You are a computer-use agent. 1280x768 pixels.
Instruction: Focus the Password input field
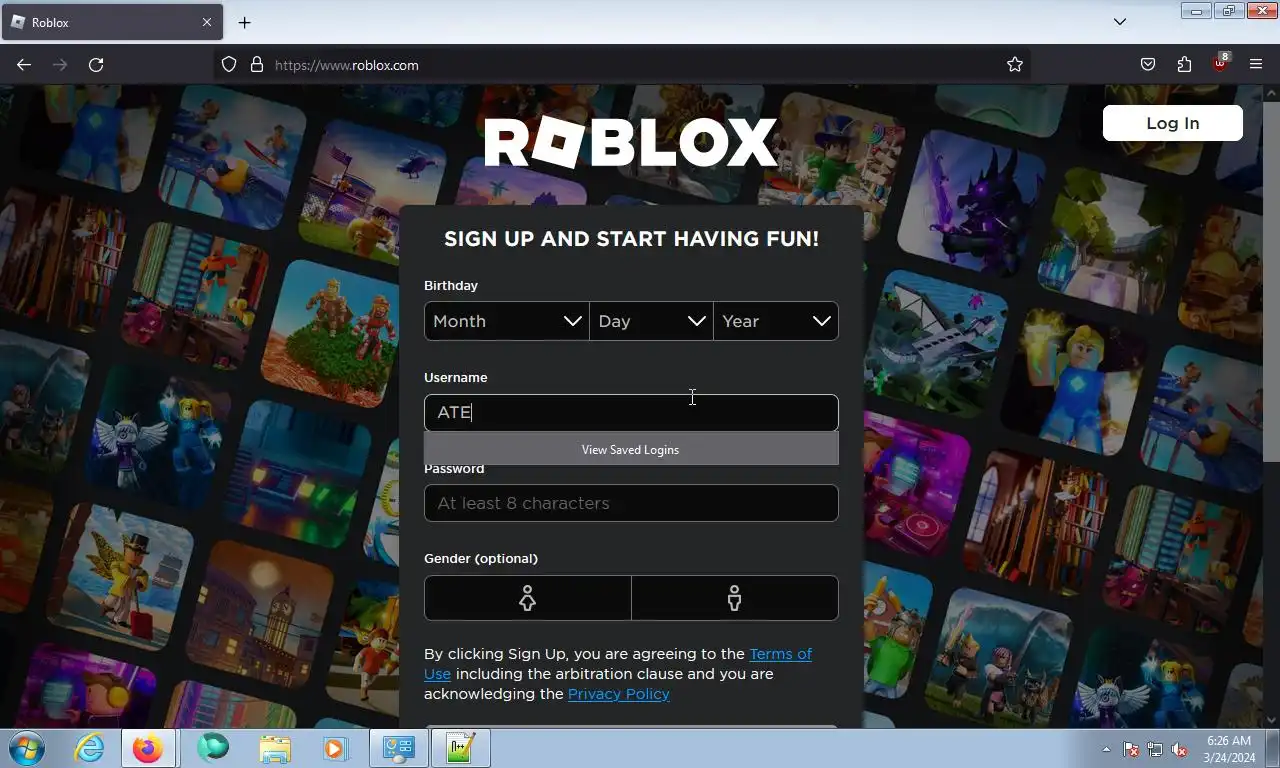[631, 503]
